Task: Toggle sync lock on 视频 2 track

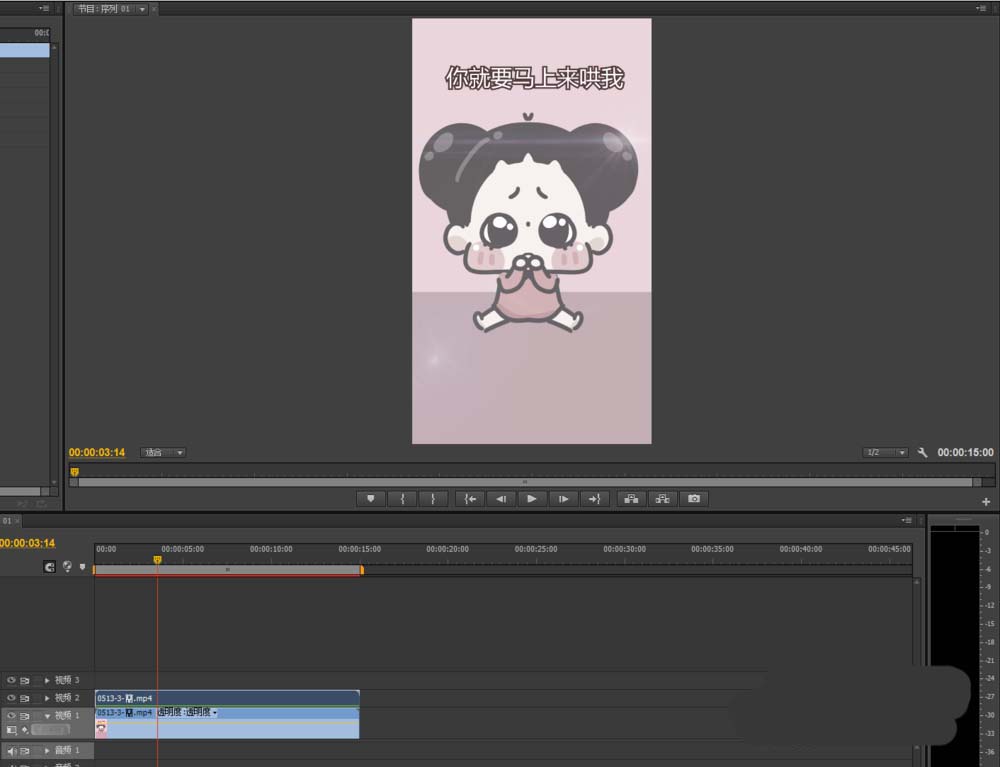Action: tap(25, 698)
